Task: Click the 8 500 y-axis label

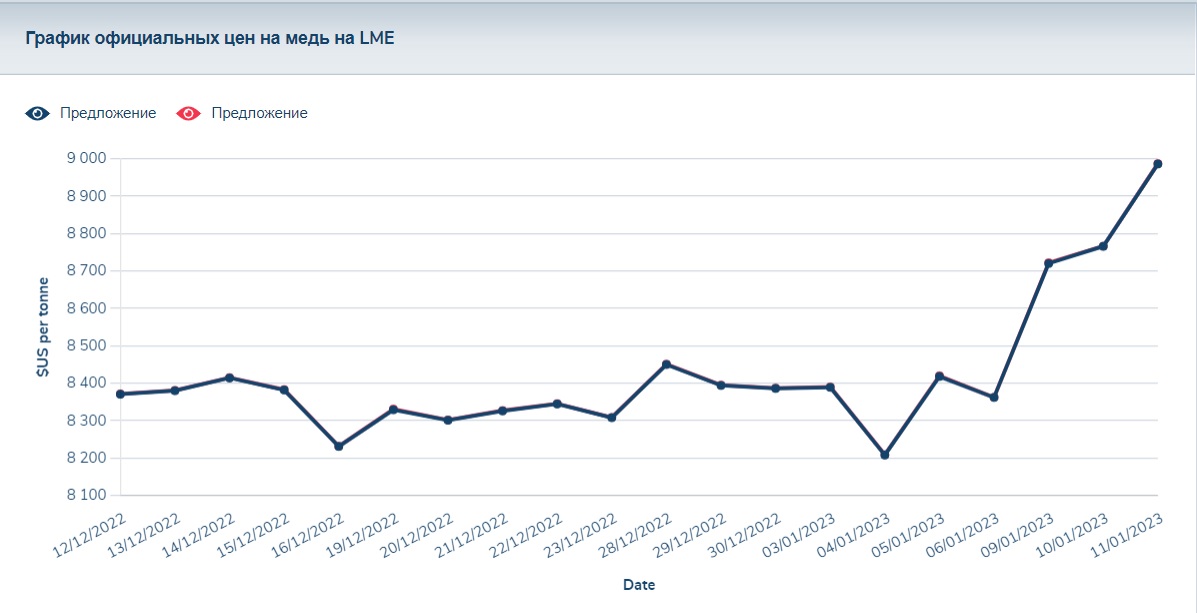Action: (x=84, y=346)
